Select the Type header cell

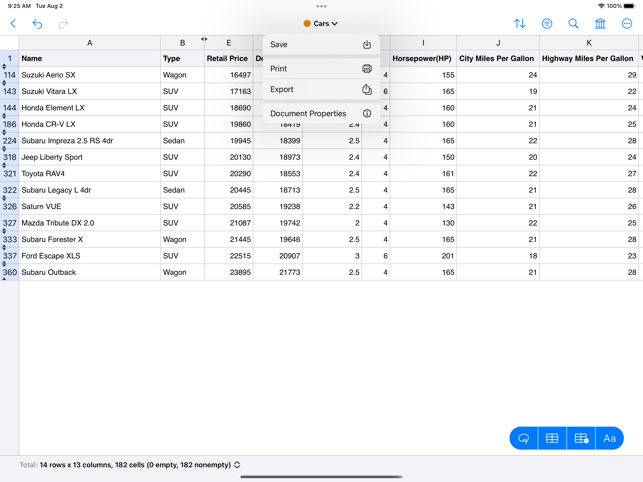(x=182, y=59)
